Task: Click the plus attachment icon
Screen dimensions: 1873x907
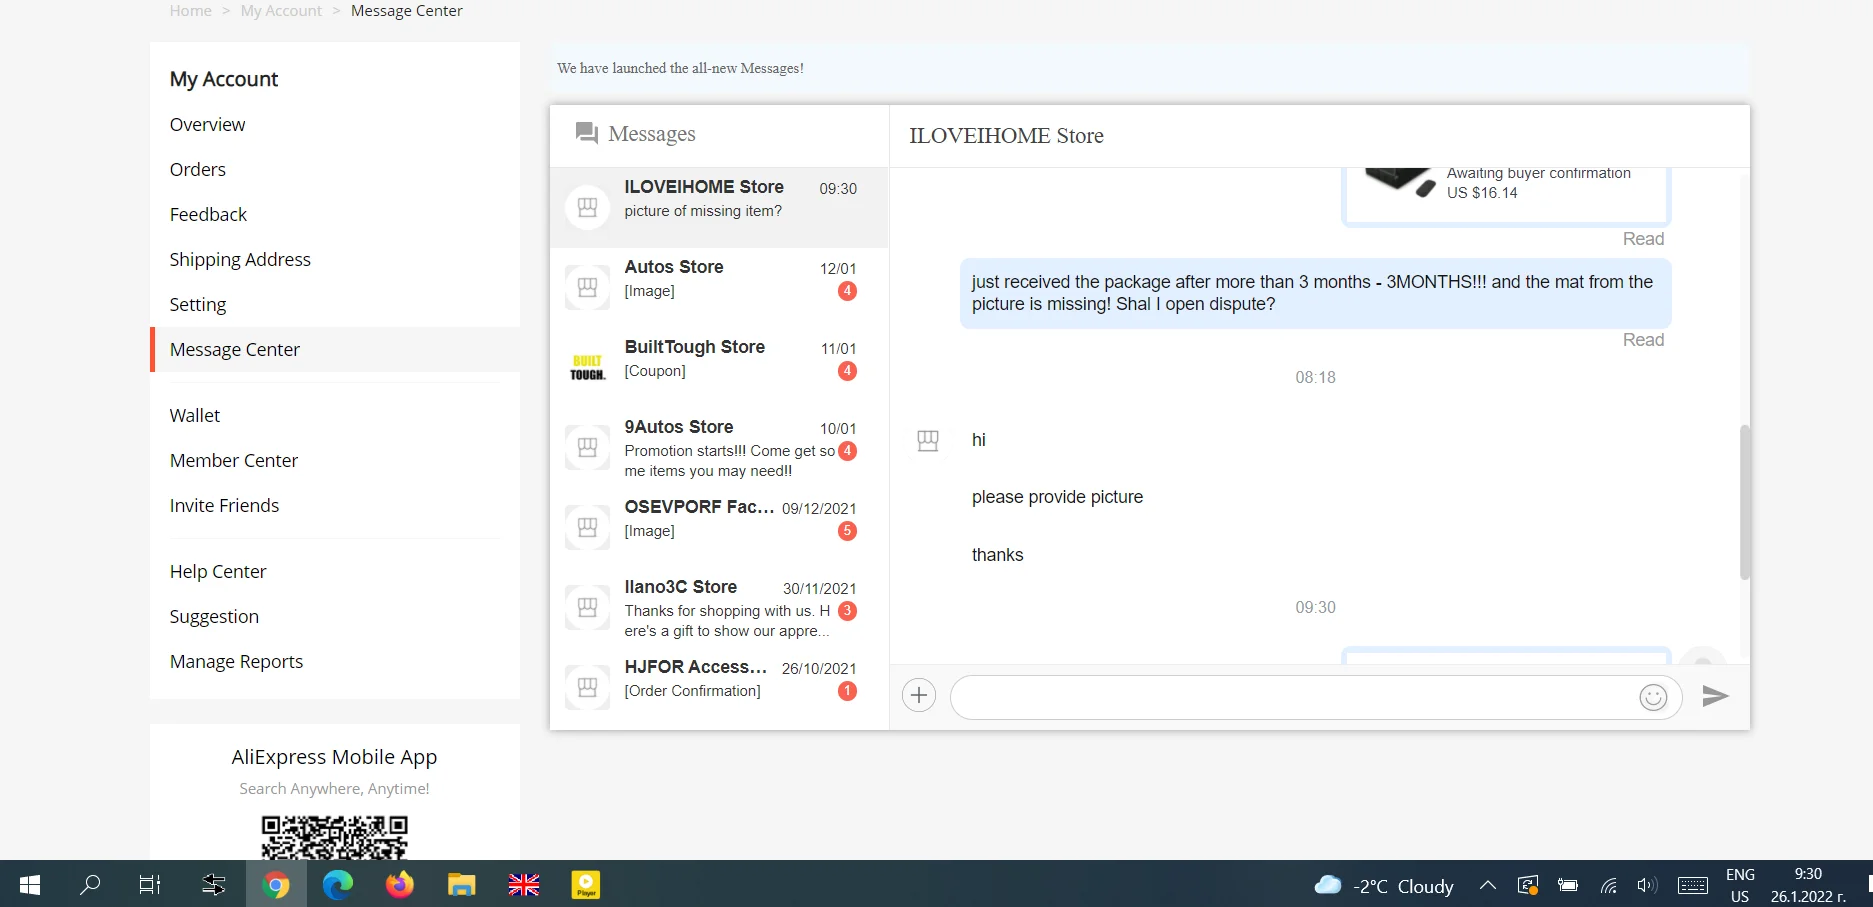Action: tap(919, 695)
